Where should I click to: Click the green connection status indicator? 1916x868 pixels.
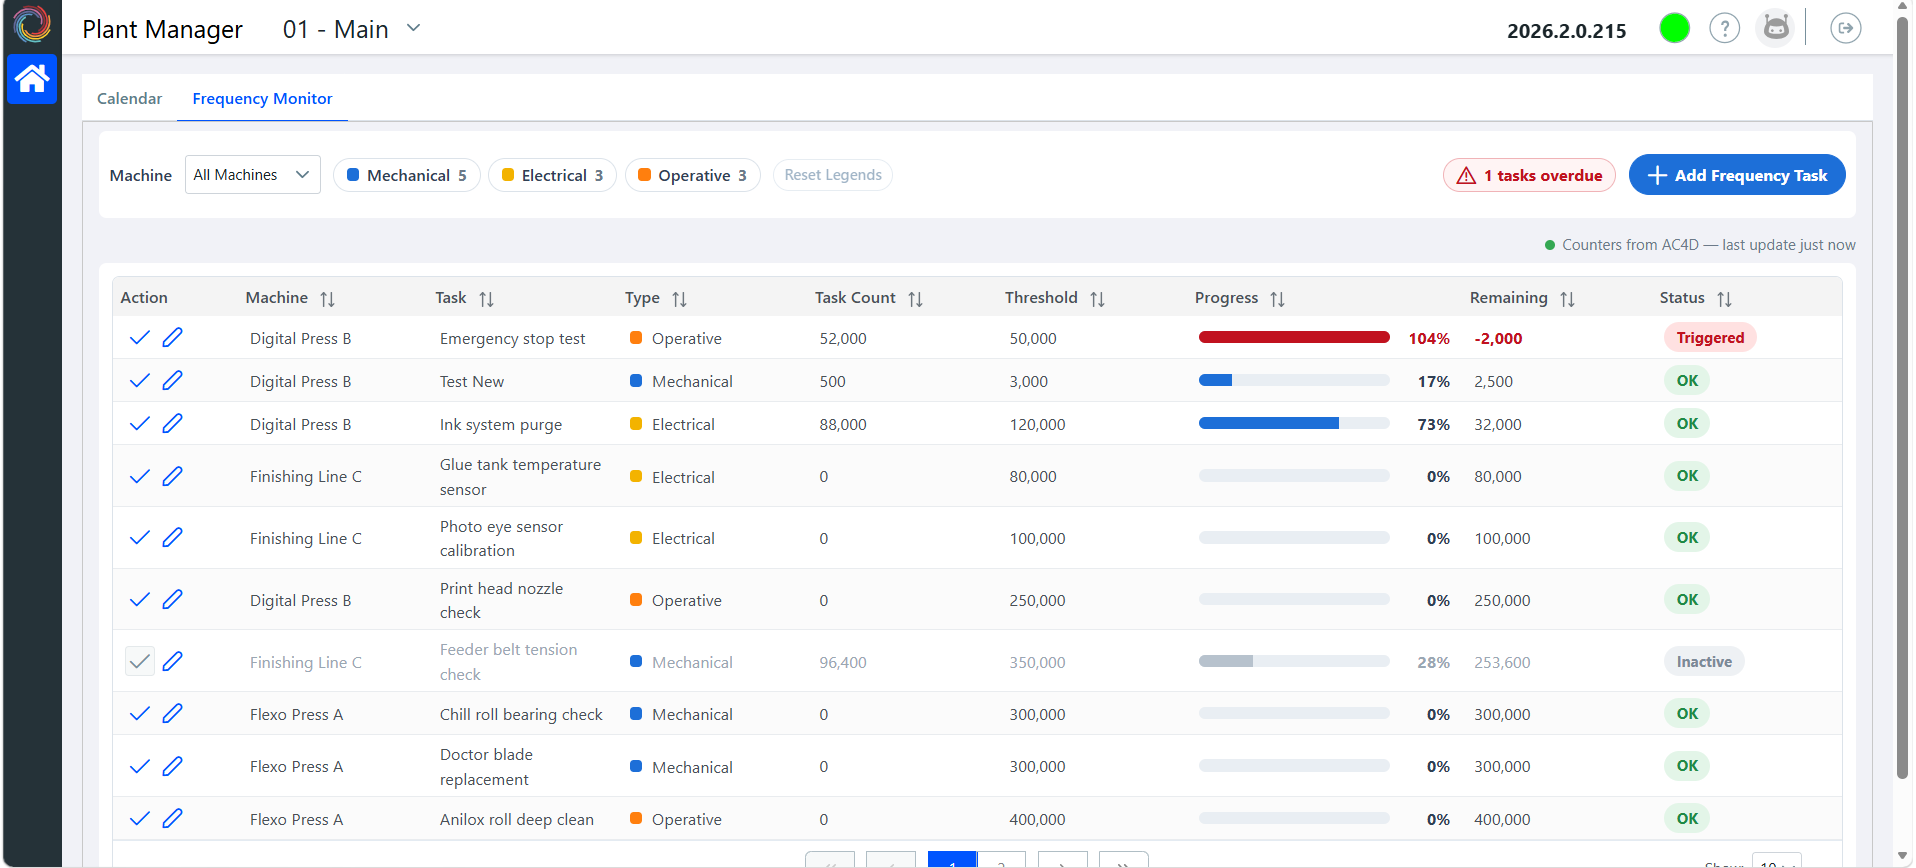pyautogui.click(x=1674, y=28)
